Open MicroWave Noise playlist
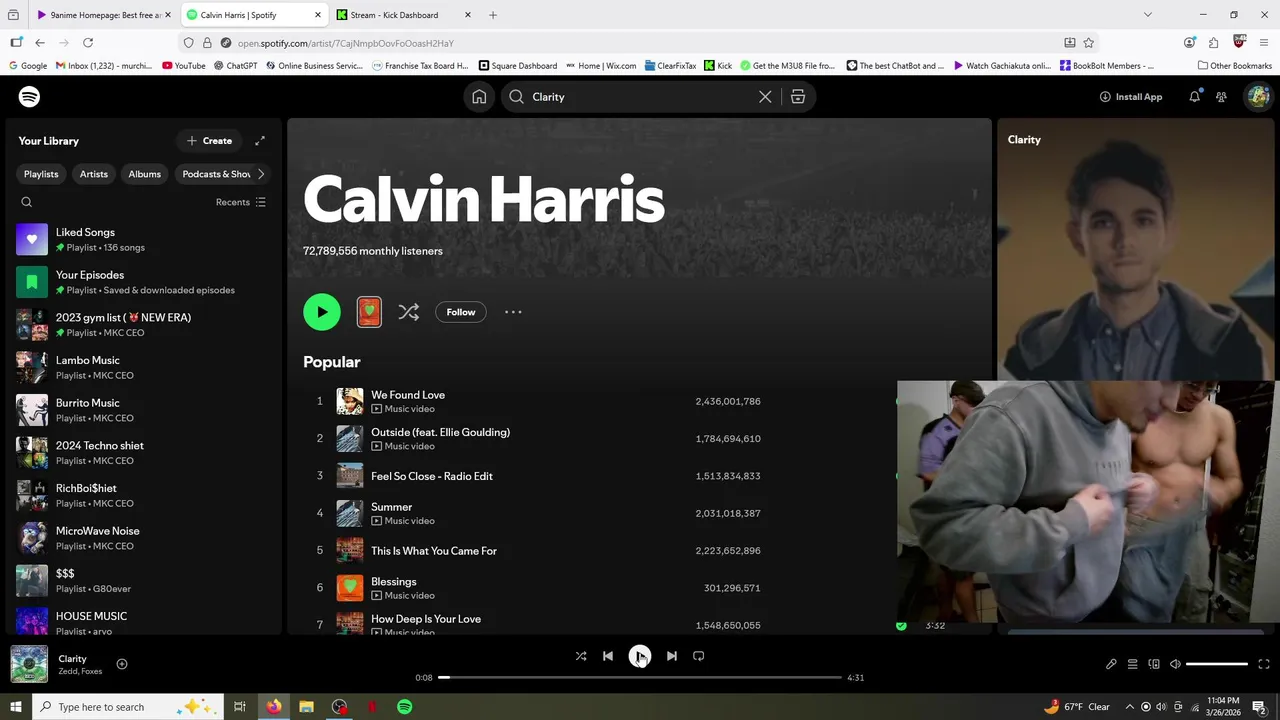1280x720 pixels. coord(143,538)
